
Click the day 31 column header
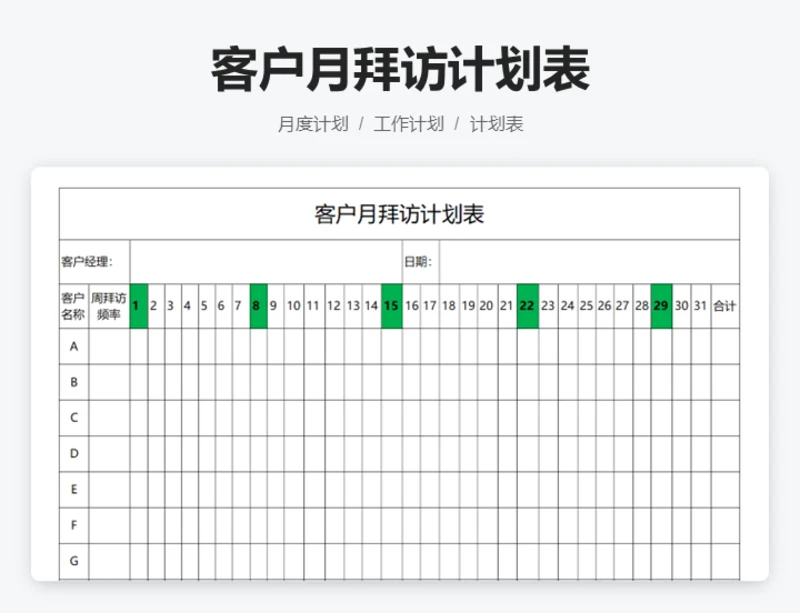point(701,306)
